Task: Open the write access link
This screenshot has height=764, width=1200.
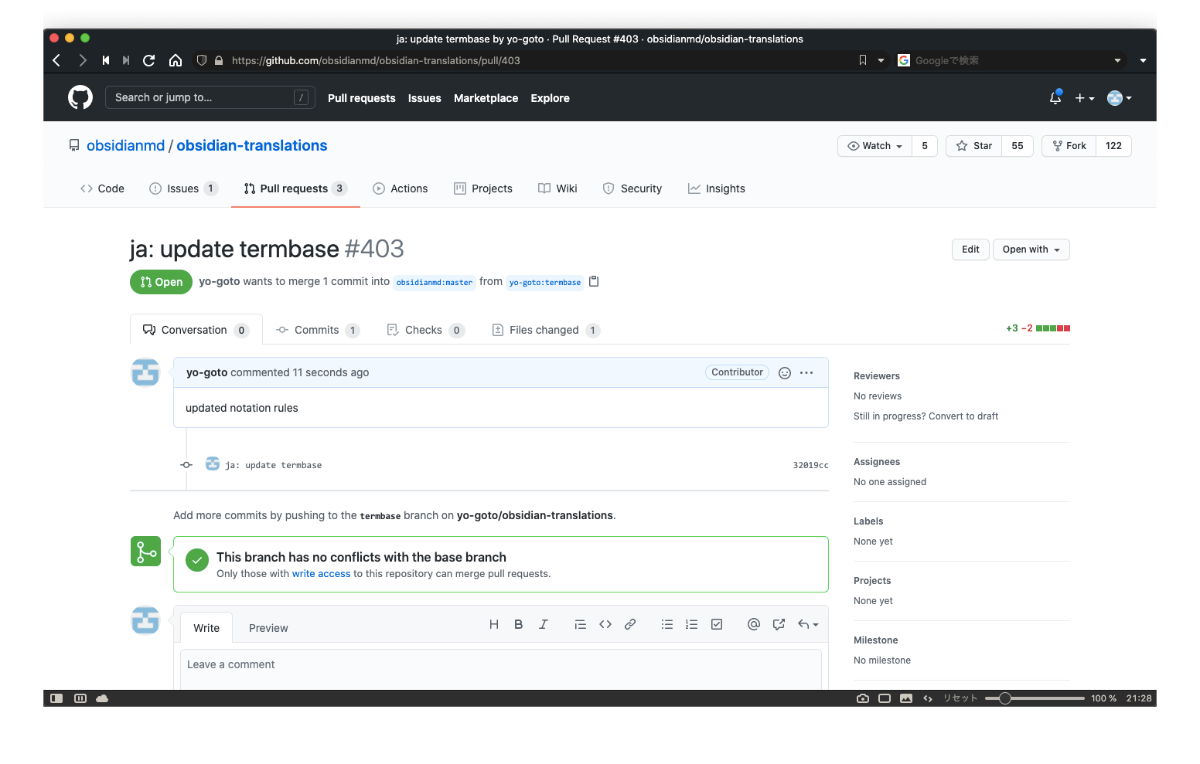Action: (x=321, y=574)
